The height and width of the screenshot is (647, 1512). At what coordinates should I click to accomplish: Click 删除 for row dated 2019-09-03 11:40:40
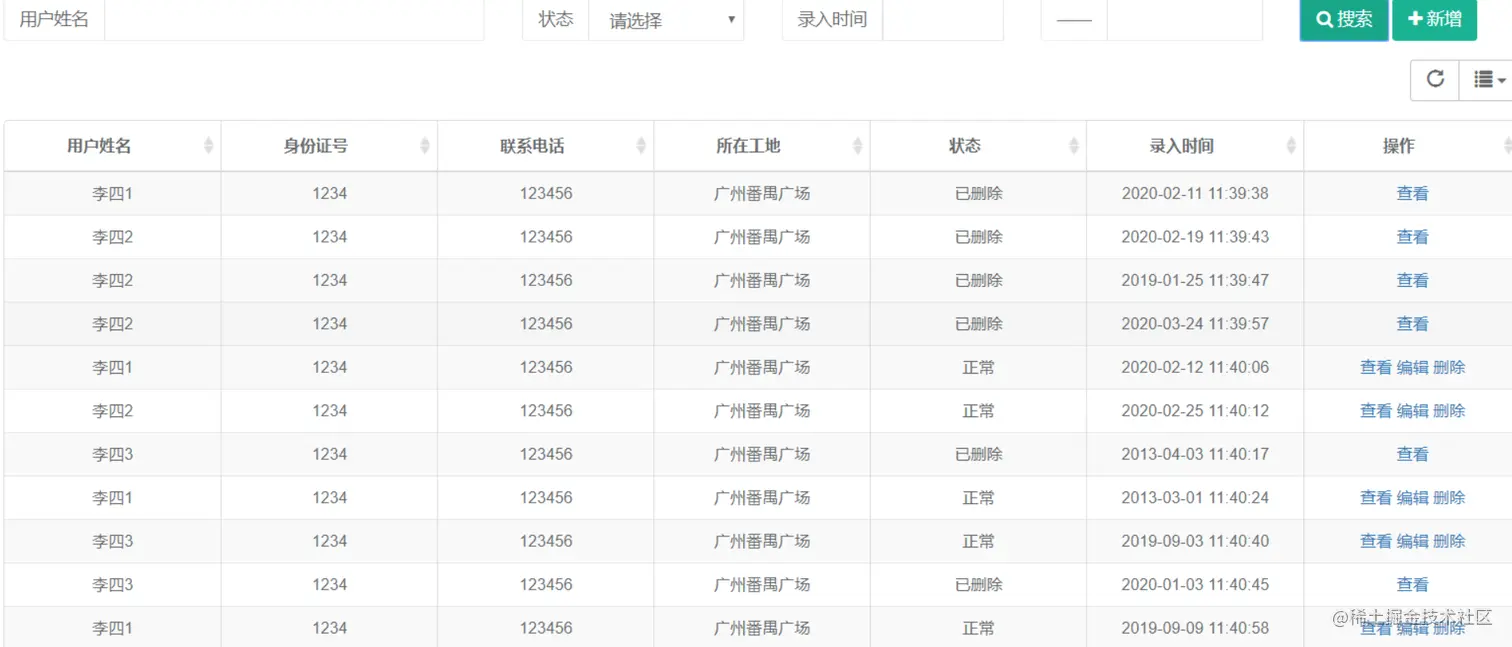point(1449,541)
